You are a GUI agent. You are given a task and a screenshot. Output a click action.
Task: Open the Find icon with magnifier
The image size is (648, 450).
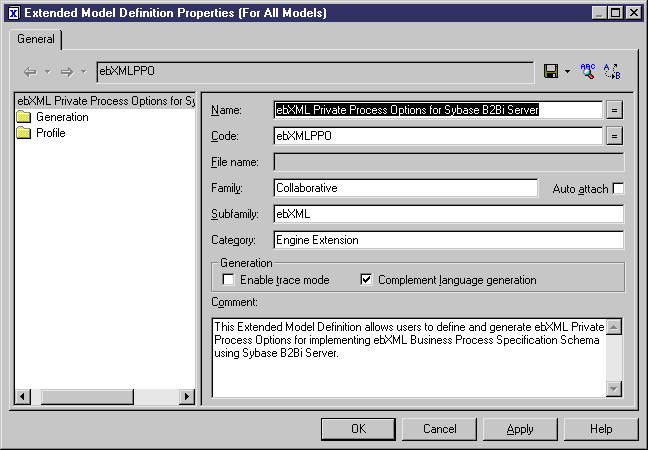tap(588, 71)
